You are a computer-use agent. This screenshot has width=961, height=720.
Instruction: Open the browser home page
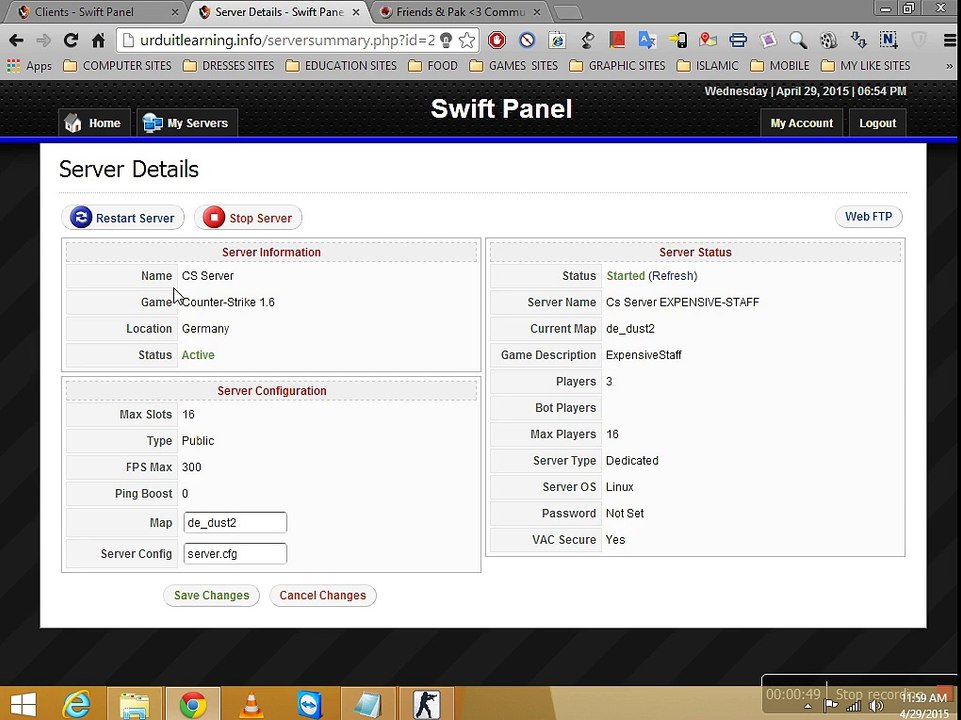pos(98,40)
